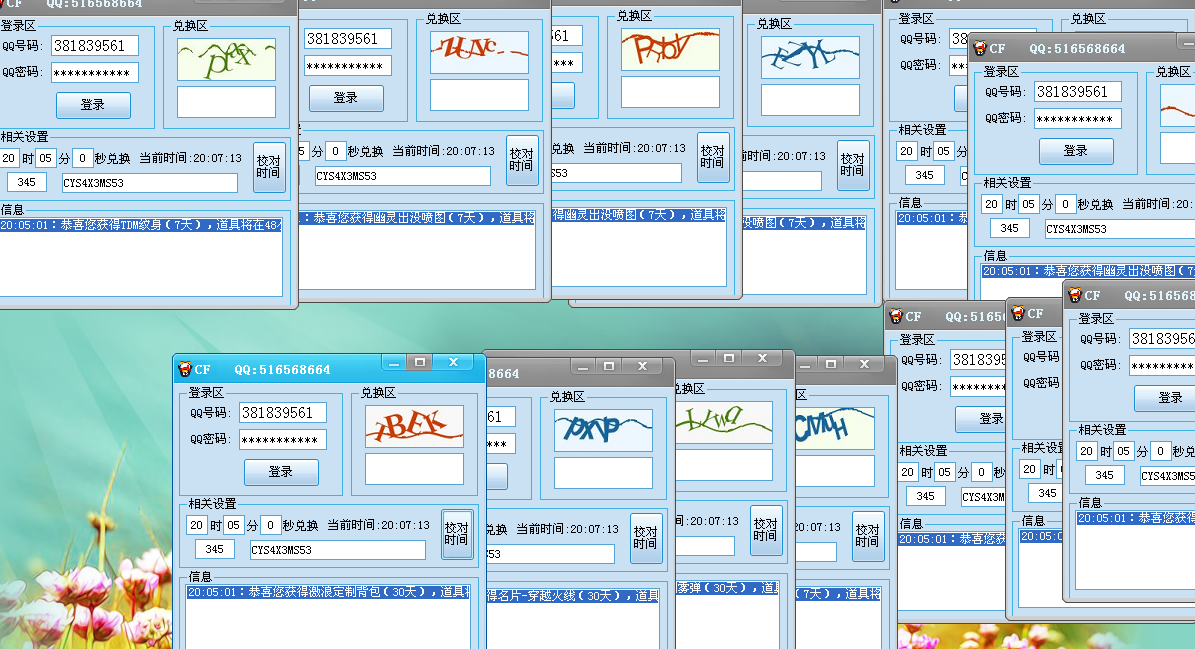The width and height of the screenshot is (1195, 649).
Task: Click the CF mascot icon in the ABEK-captcha window title
Action: pos(184,369)
